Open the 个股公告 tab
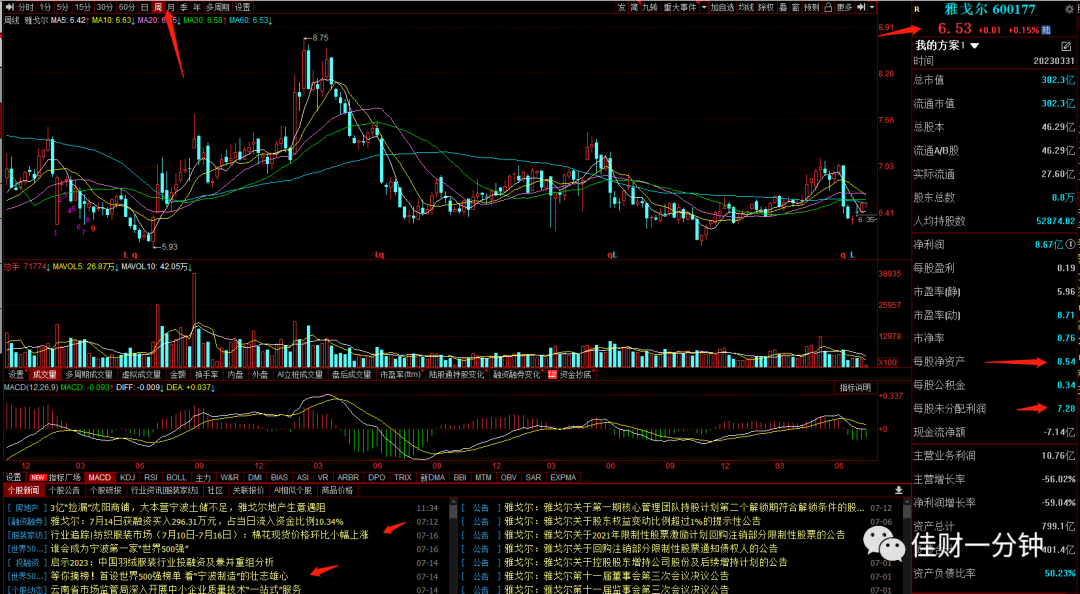This screenshot has height=594, width=1080. [x=64, y=490]
